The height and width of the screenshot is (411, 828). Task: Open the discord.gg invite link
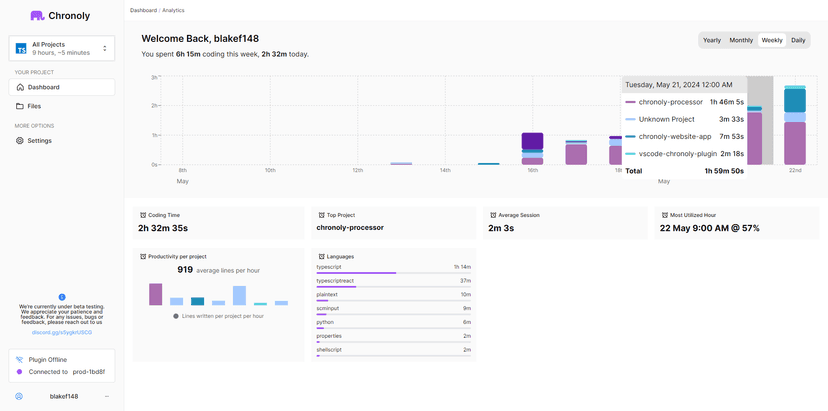pyautogui.click(x=62, y=332)
